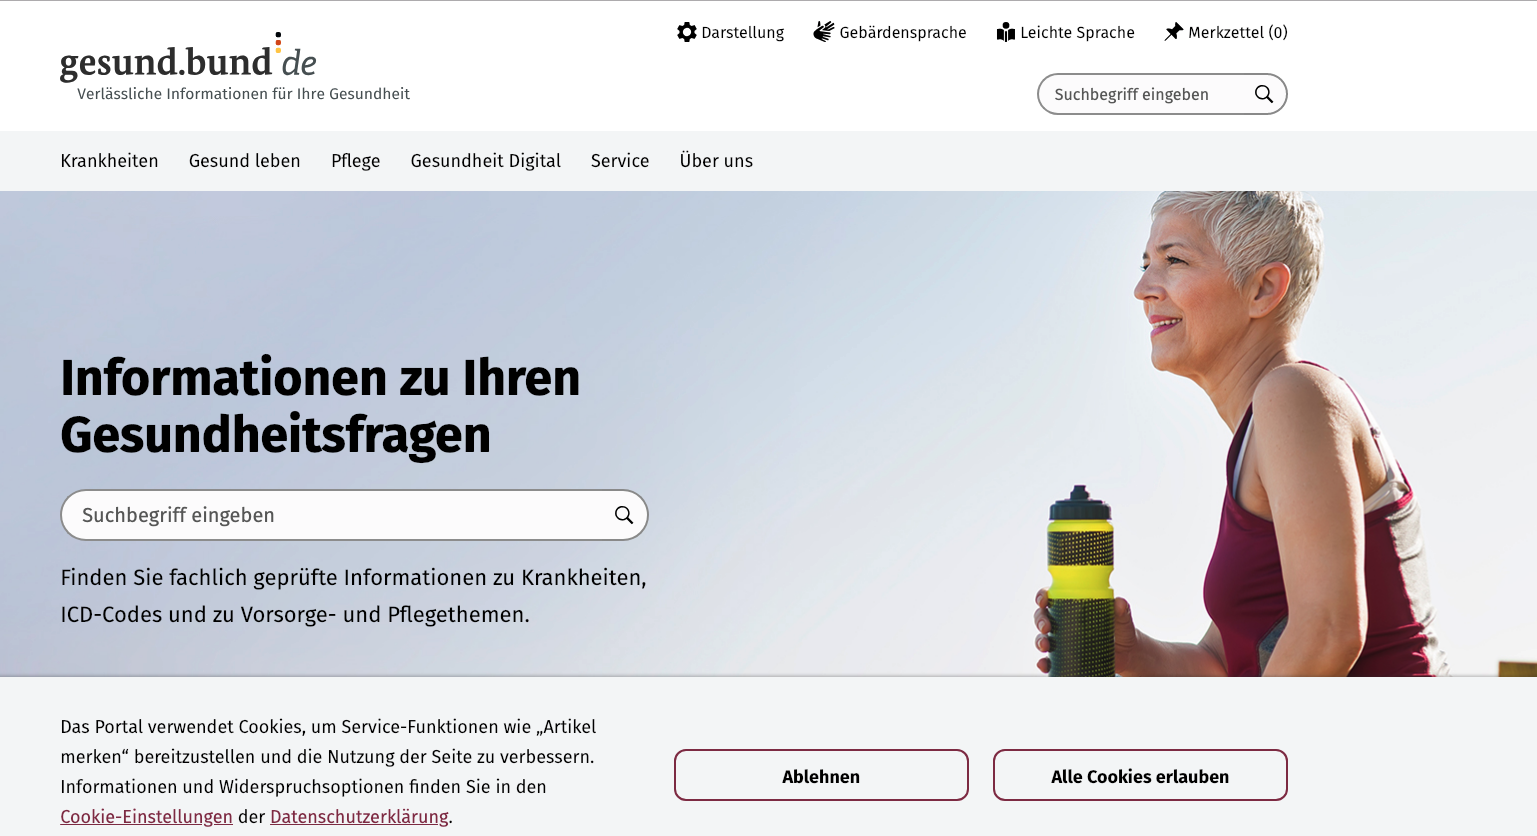Click the Leichte Sprache reading icon
Viewport: 1537px width, 836px height.
pos(1005,32)
